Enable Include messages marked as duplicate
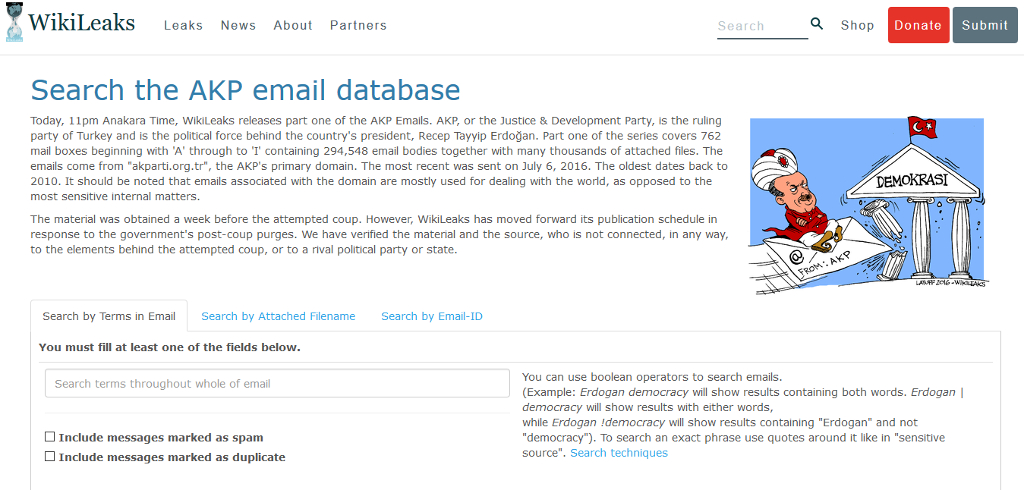This screenshot has height=490, width=1024. click(x=50, y=457)
